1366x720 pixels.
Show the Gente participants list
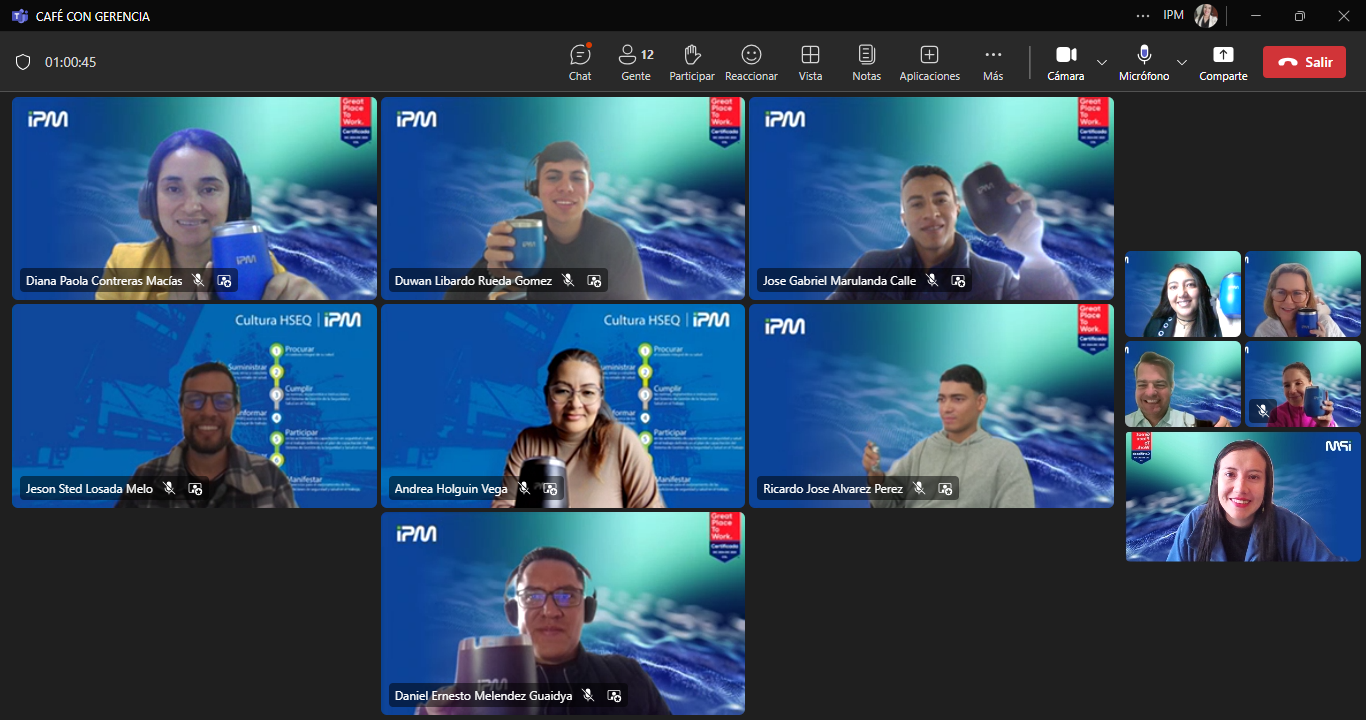tap(635, 62)
